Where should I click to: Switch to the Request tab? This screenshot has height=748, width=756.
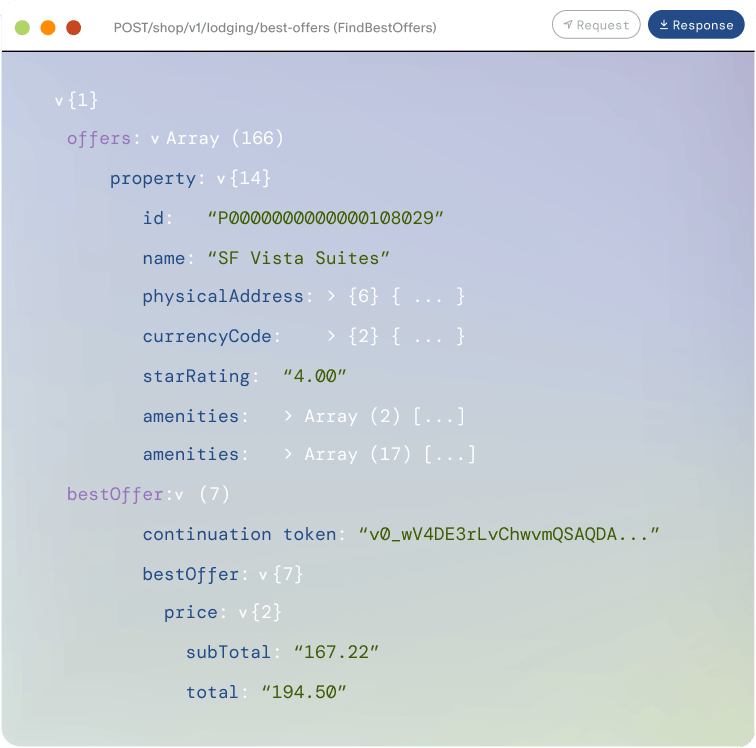coord(595,25)
